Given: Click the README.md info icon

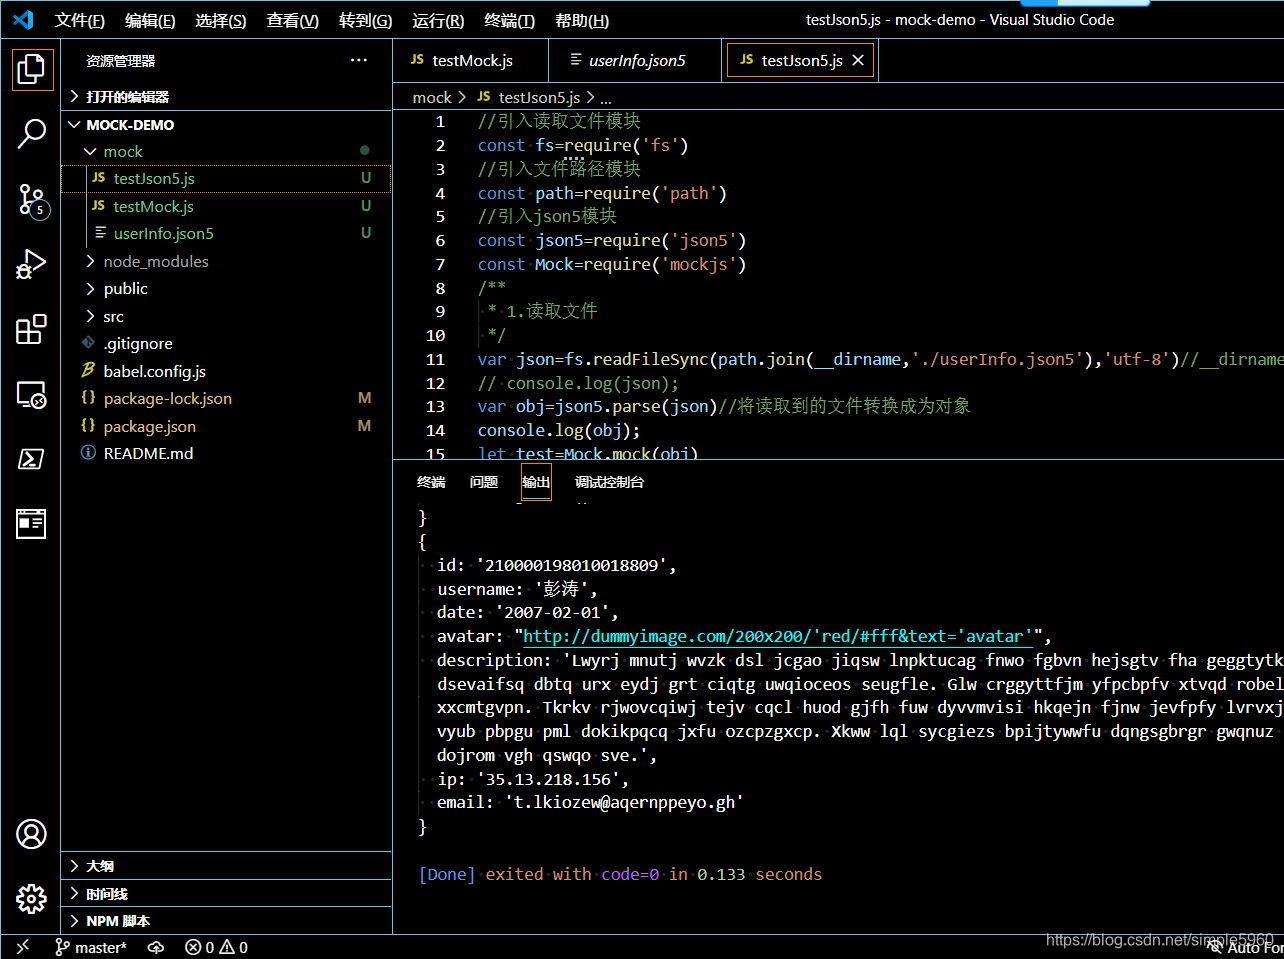Looking at the screenshot, I should tap(88, 453).
